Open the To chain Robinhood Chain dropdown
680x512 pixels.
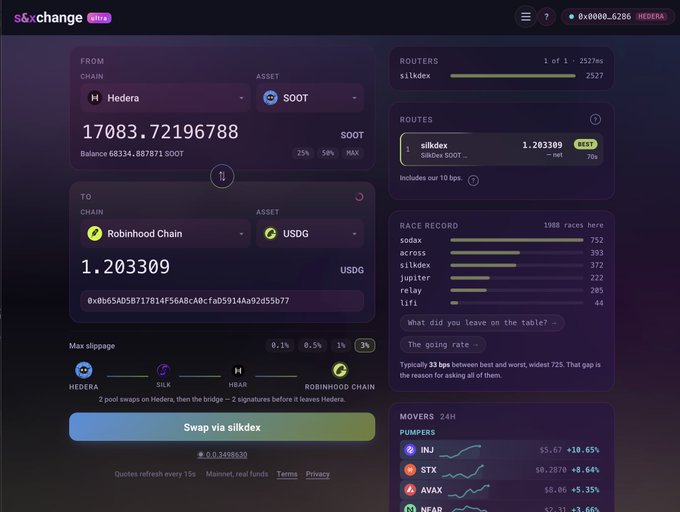pyautogui.click(x=165, y=234)
